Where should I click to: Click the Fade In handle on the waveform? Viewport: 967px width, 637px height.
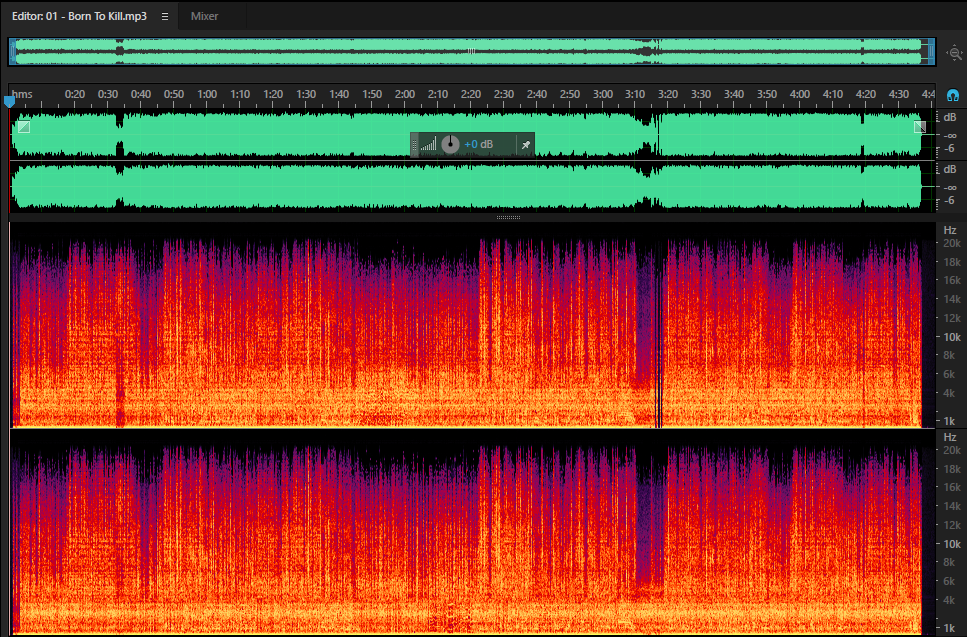[23, 126]
